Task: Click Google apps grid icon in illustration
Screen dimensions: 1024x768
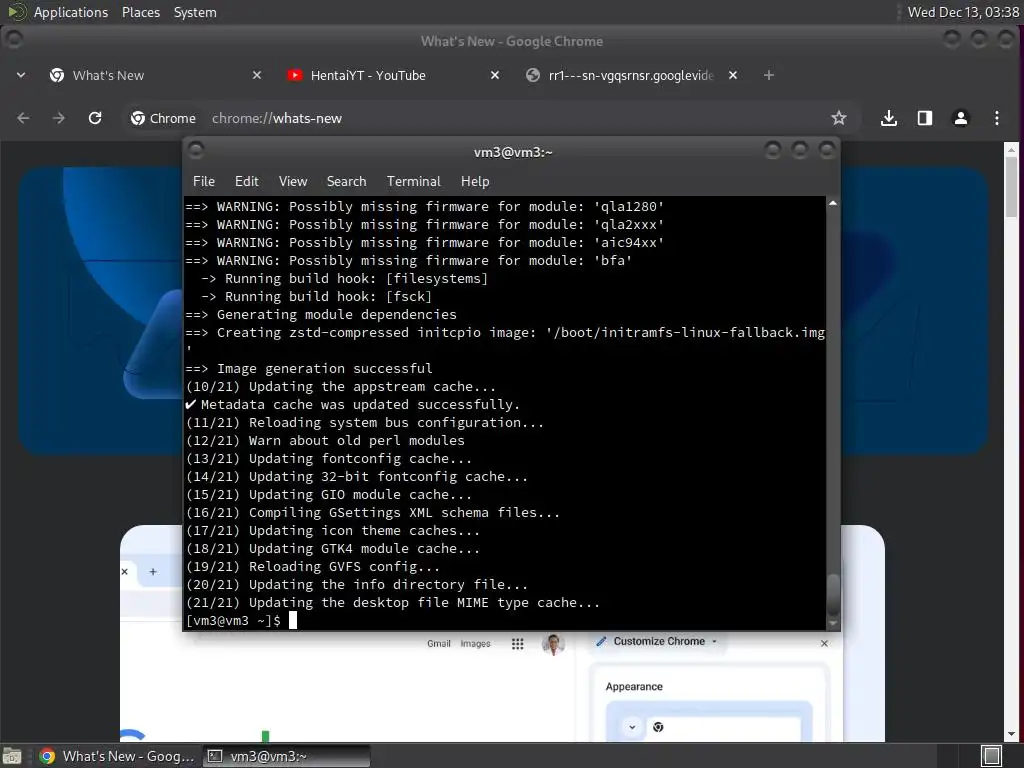Action: [x=517, y=644]
